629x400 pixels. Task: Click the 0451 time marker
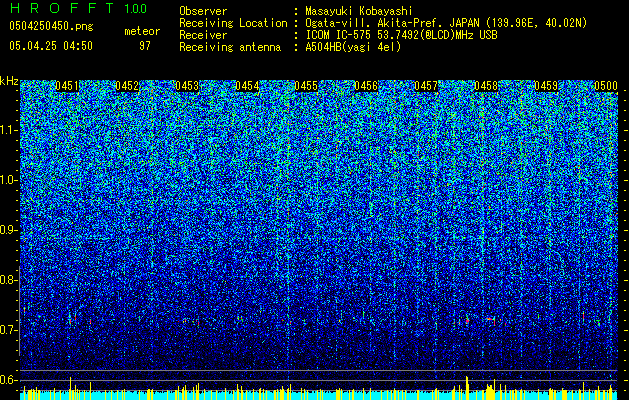(67, 86)
